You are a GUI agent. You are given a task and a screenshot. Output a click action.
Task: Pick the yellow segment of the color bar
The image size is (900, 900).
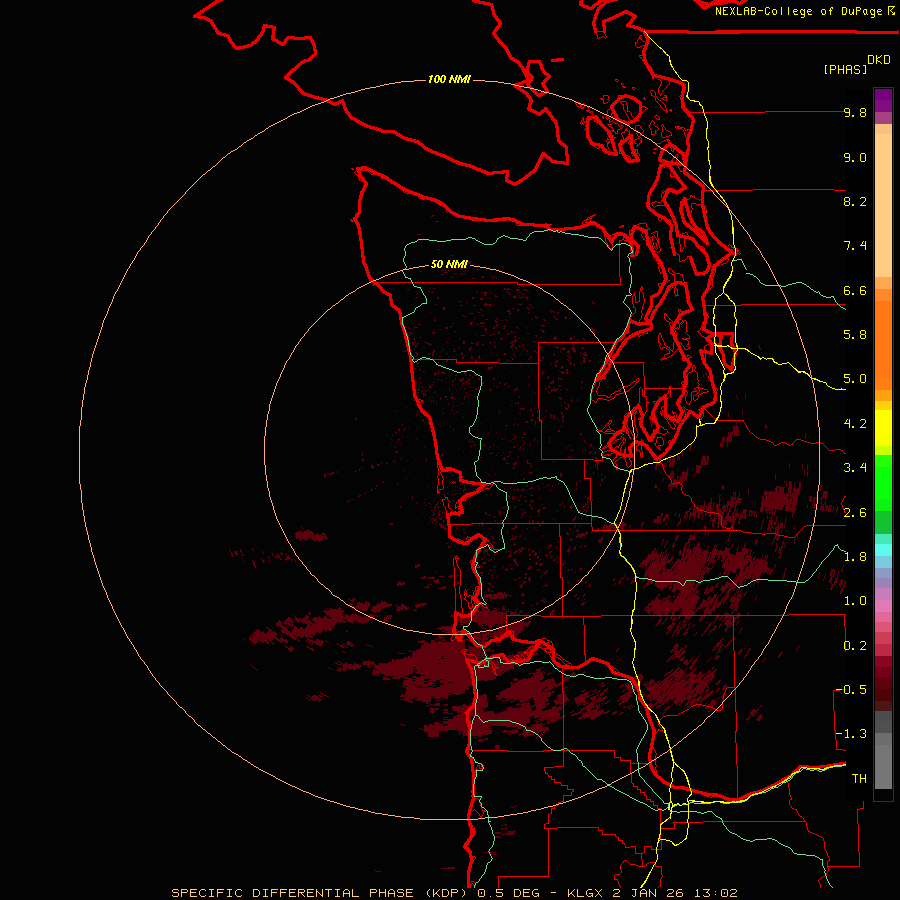pos(883,428)
